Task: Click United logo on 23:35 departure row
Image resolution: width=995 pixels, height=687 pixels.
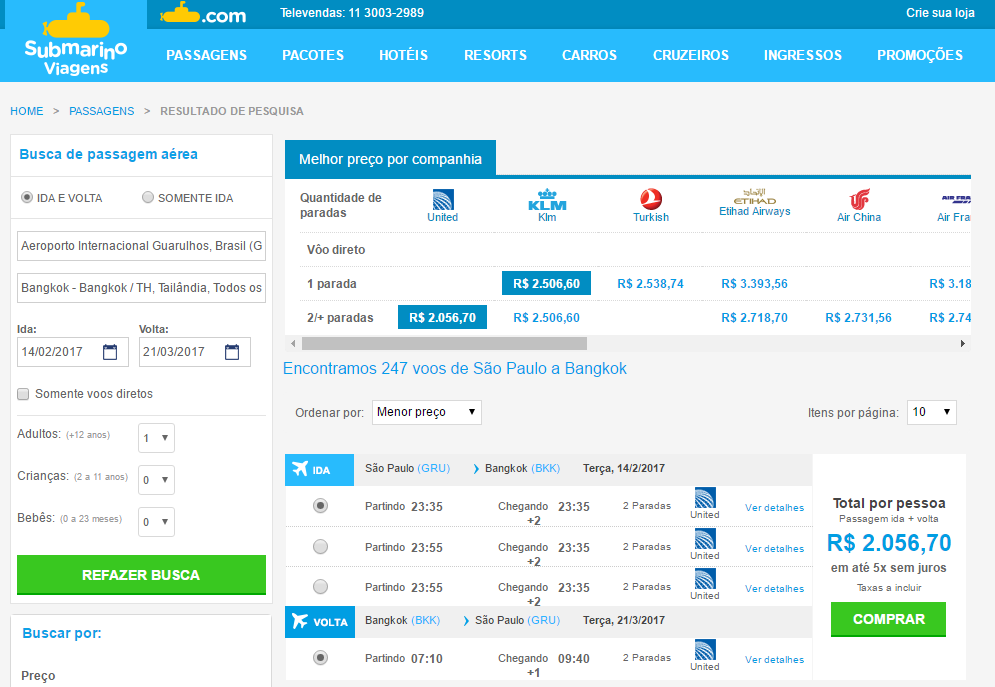Action: coord(705,498)
